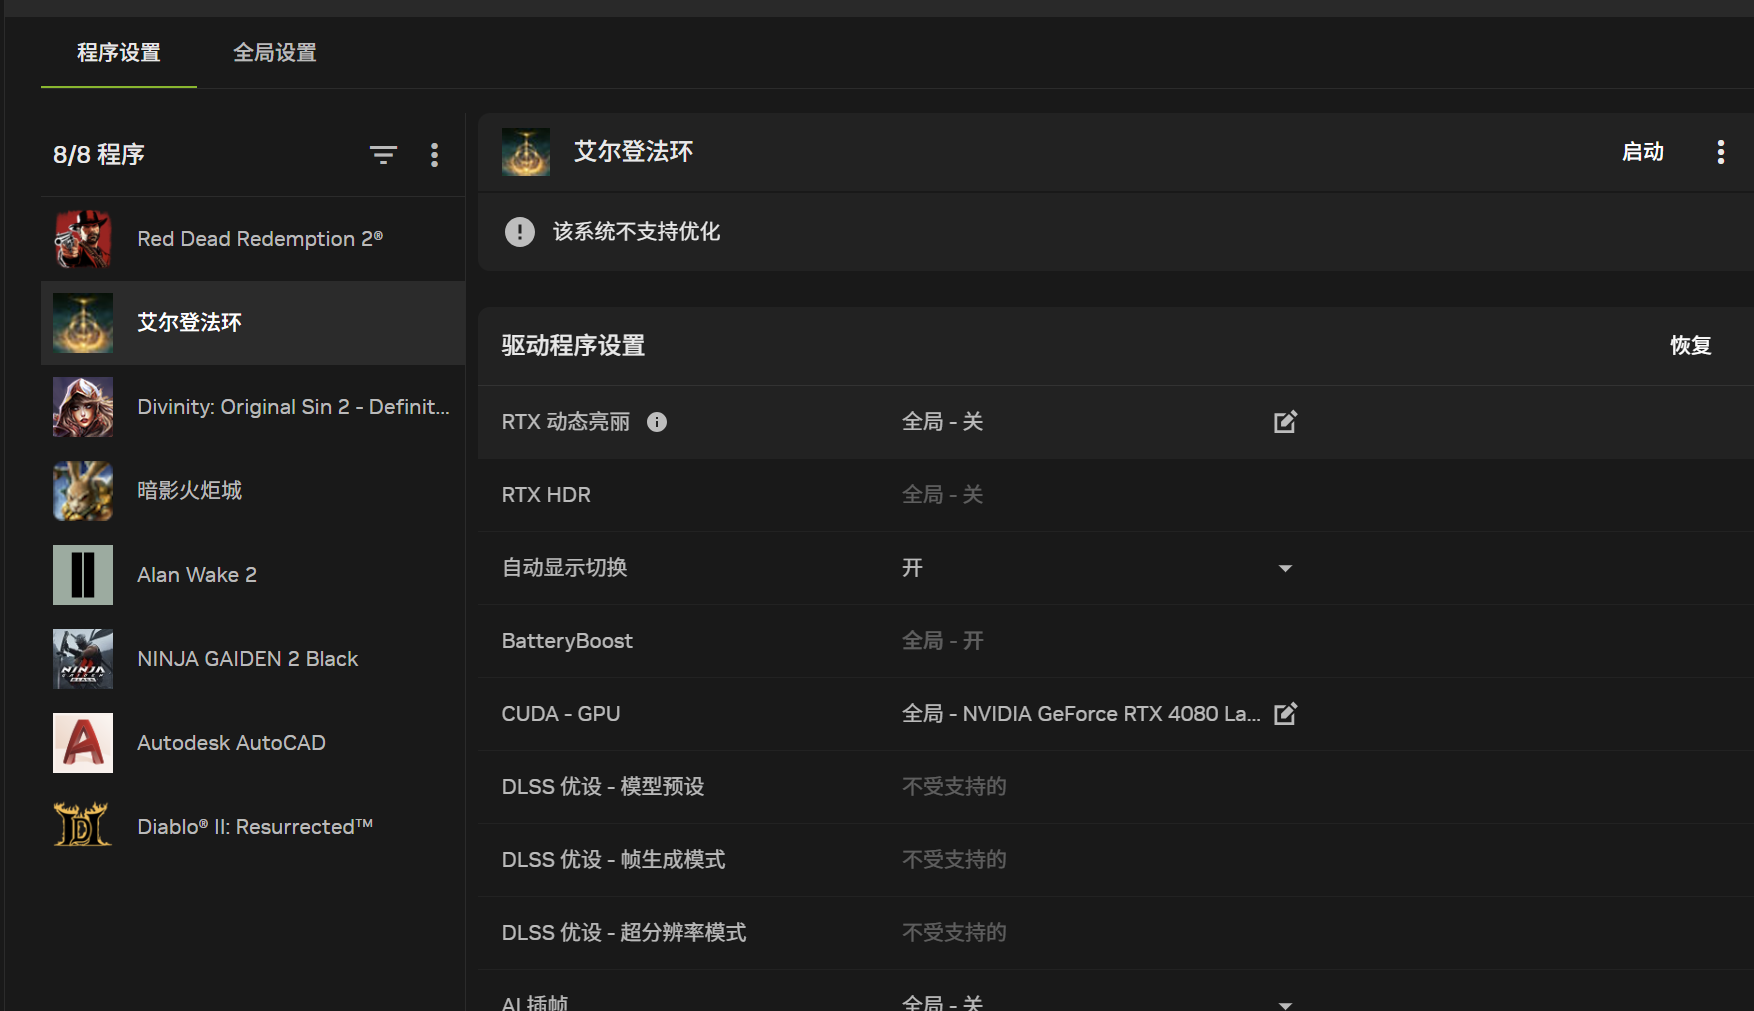Click the 艾尔登法环 header game icon
The image size is (1754, 1011).
[526, 152]
